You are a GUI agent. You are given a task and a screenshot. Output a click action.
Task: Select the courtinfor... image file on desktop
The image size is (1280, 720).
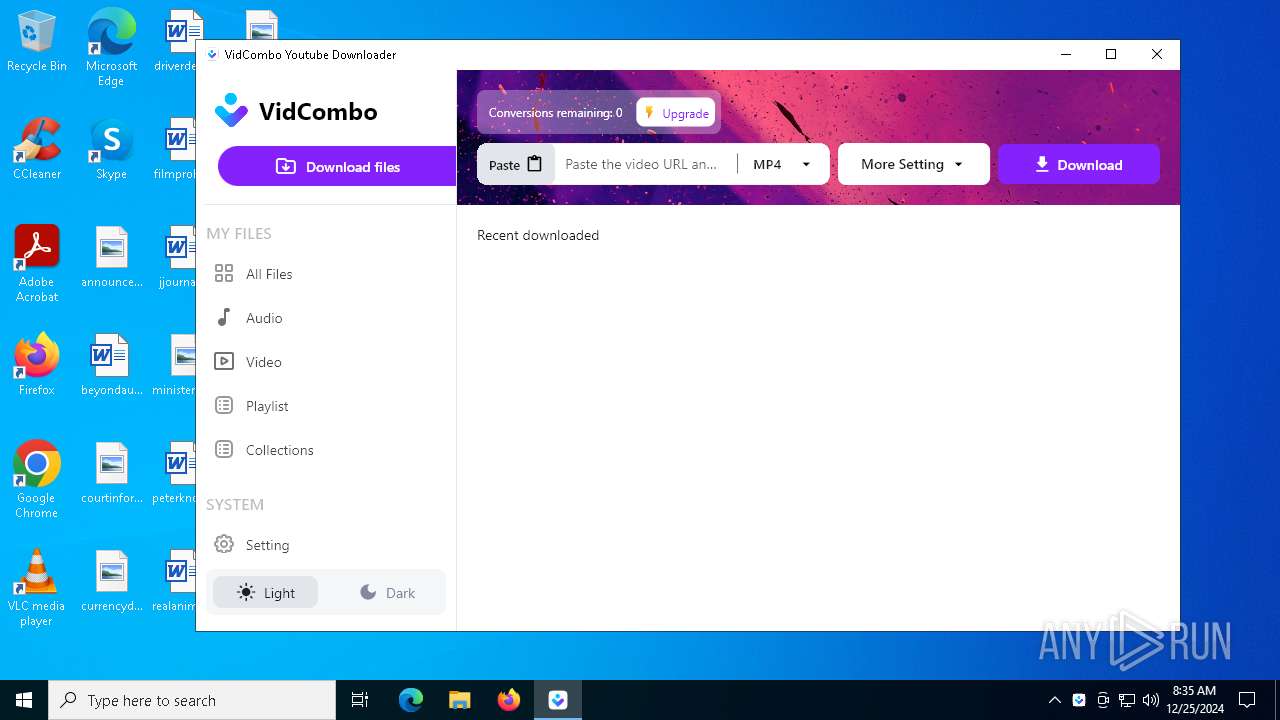111,473
